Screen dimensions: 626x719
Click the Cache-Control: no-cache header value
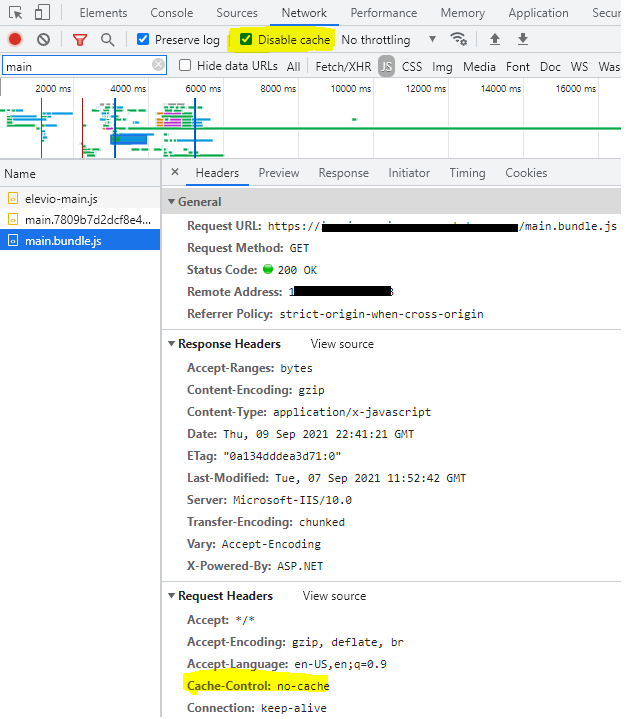point(303,686)
